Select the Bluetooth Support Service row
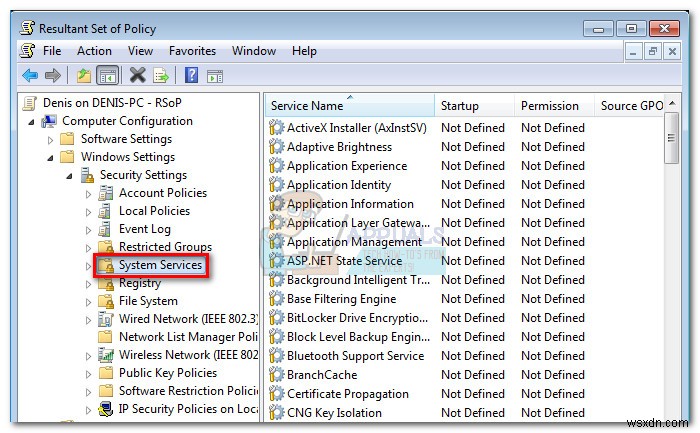The height and width of the screenshot is (433, 700). (355, 356)
